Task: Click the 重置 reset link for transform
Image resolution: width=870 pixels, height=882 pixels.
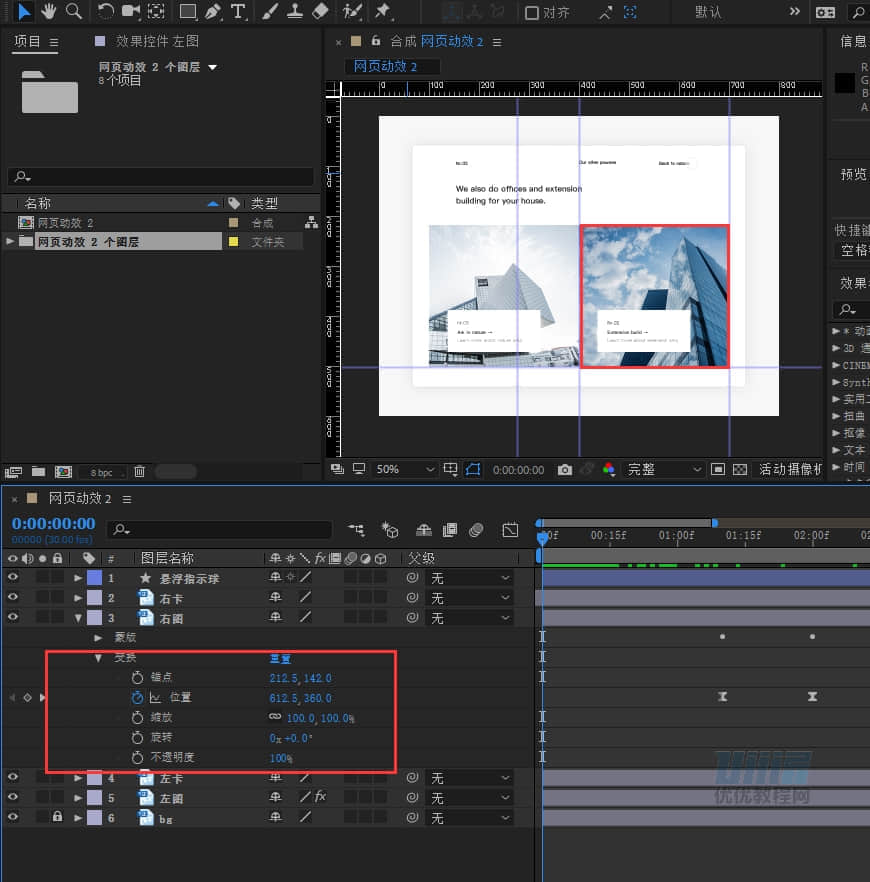Action: point(280,658)
